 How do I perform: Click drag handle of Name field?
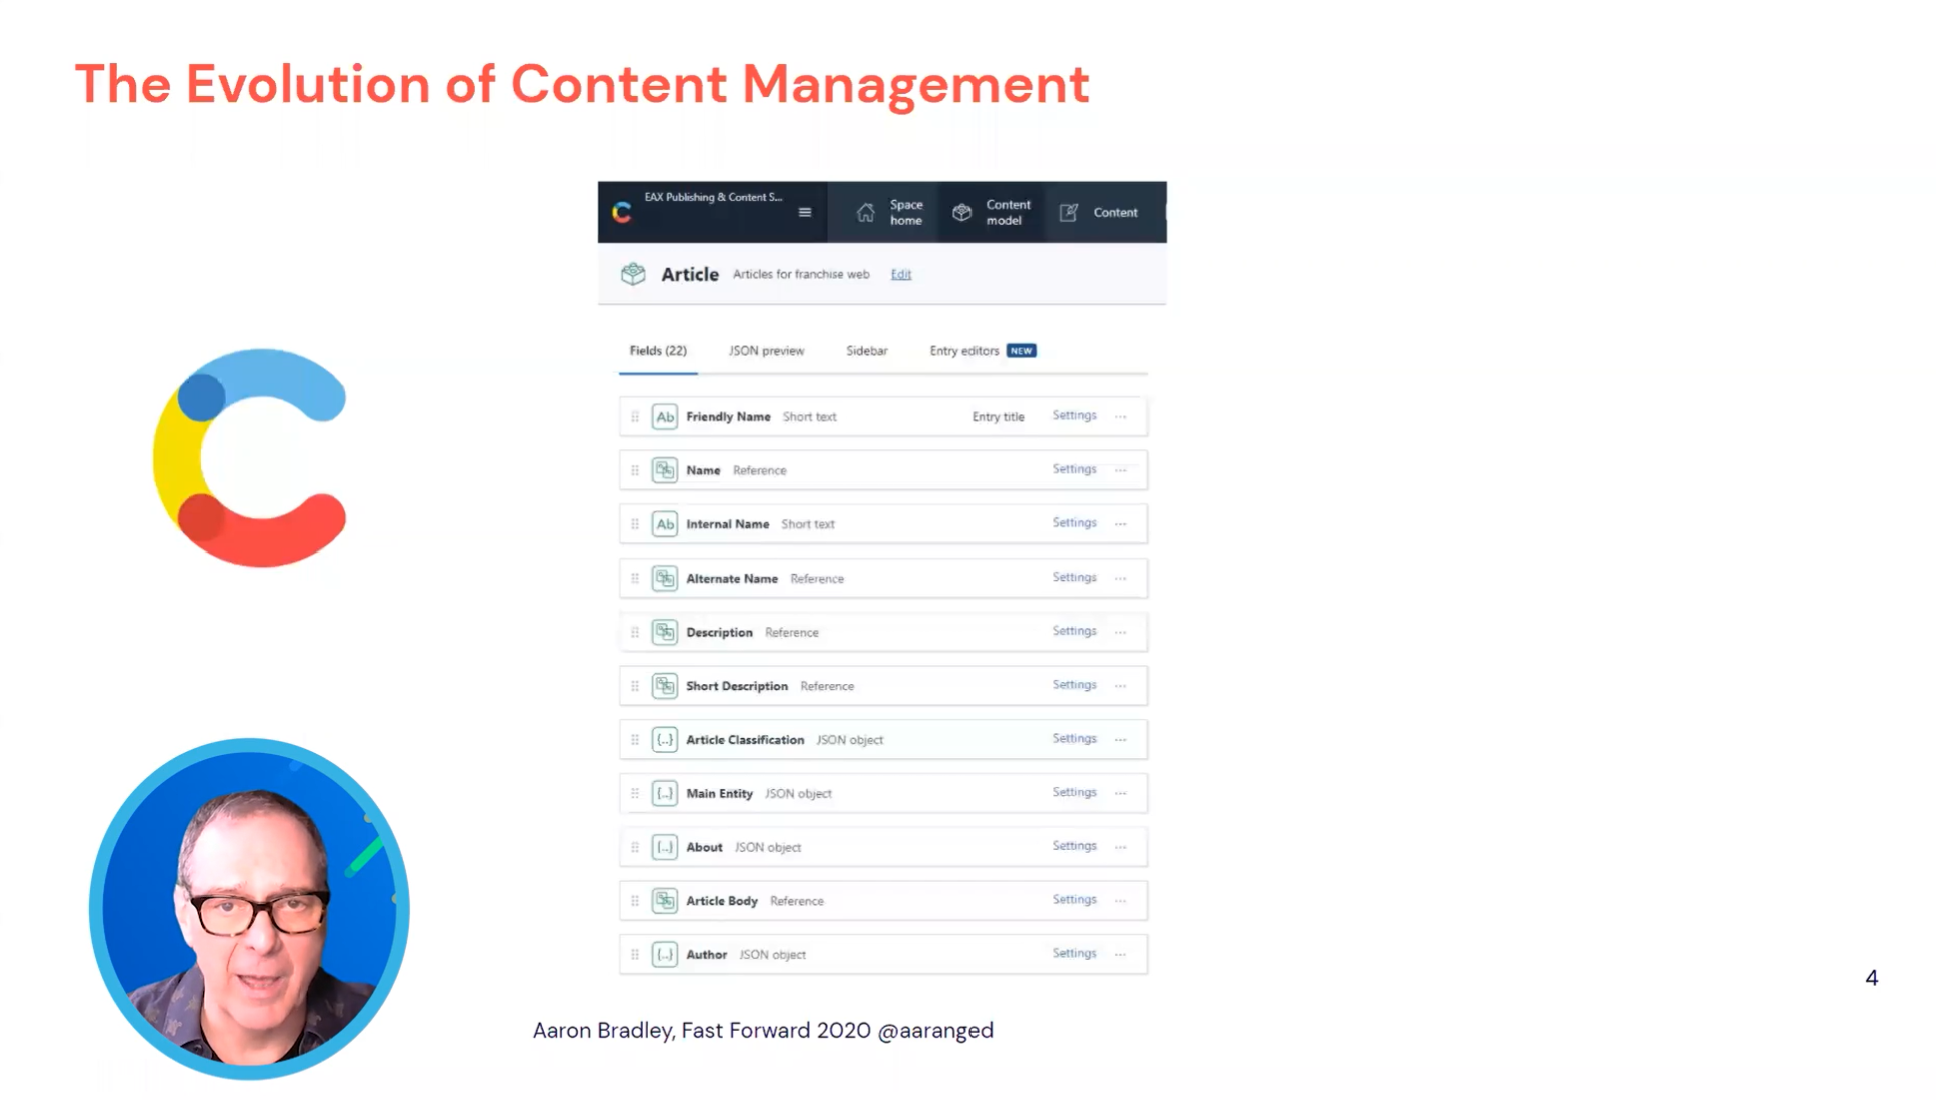tap(635, 470)
